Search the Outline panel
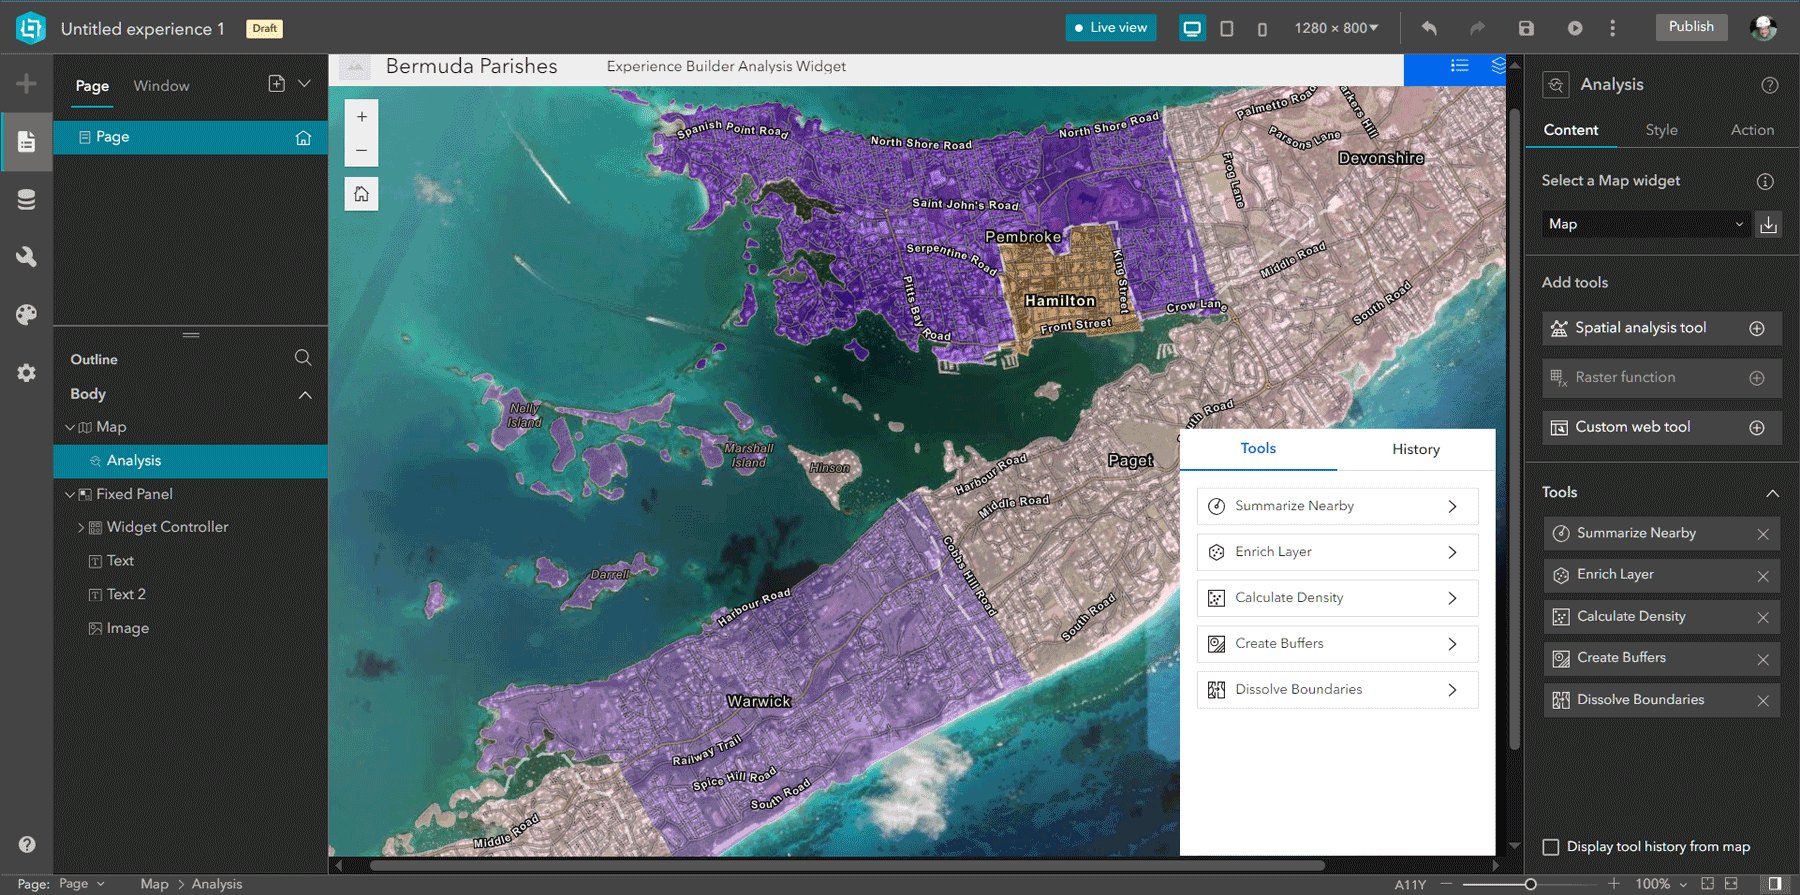 [x=303, y=358]
